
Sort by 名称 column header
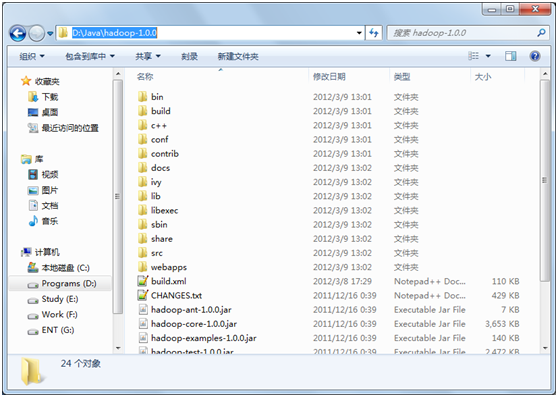click(145, 76)
